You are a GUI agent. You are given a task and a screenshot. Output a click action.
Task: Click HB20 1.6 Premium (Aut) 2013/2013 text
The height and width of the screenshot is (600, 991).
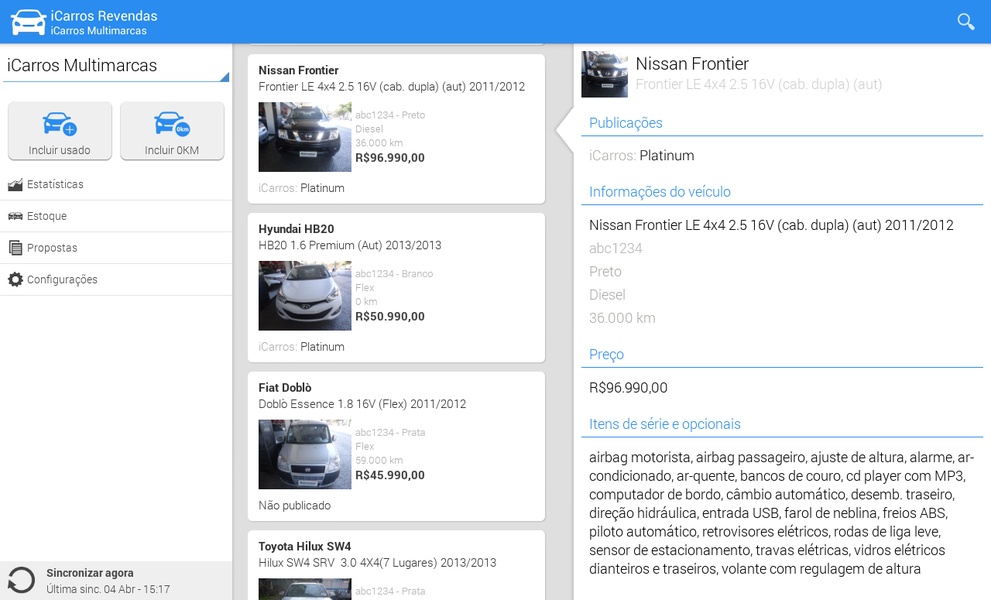point(350,245)
